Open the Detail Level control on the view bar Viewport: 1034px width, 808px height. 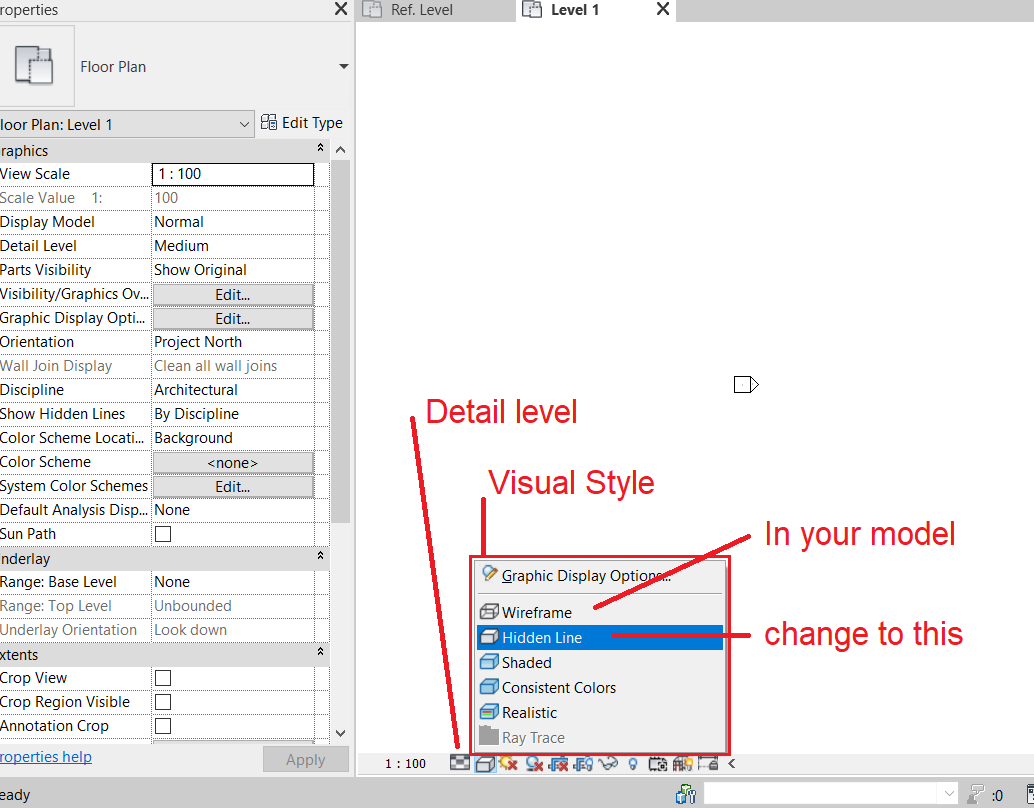pos(460,762)
